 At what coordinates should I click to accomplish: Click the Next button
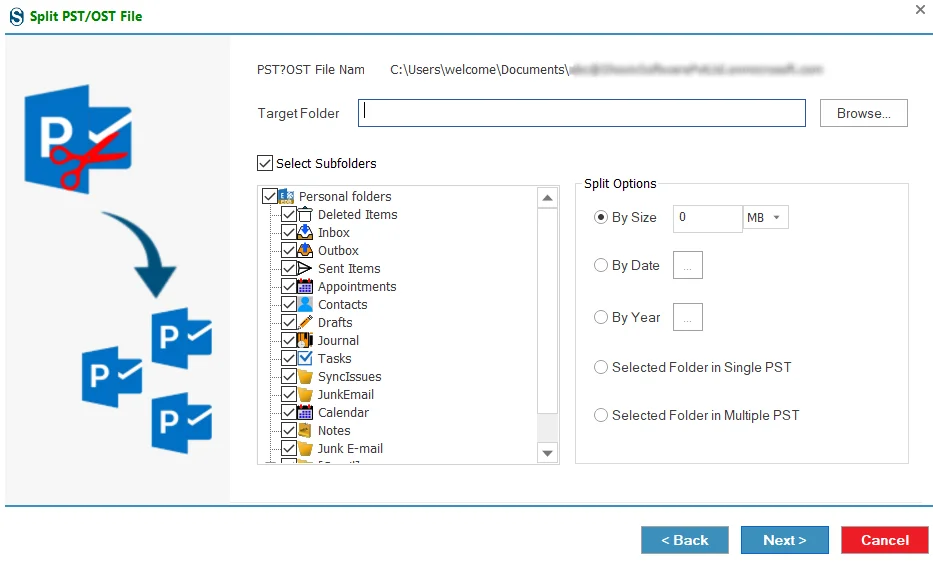(784, 540)
